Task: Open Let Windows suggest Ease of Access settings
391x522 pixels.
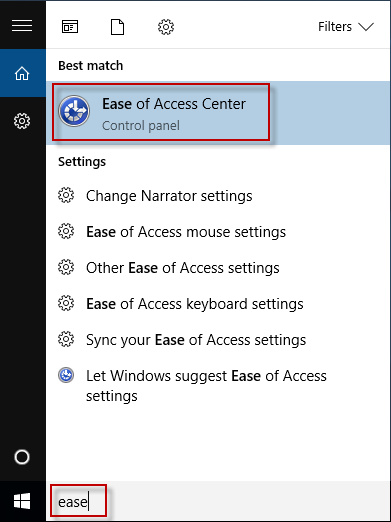Action: pyautogui.click(x=206, y=386)
